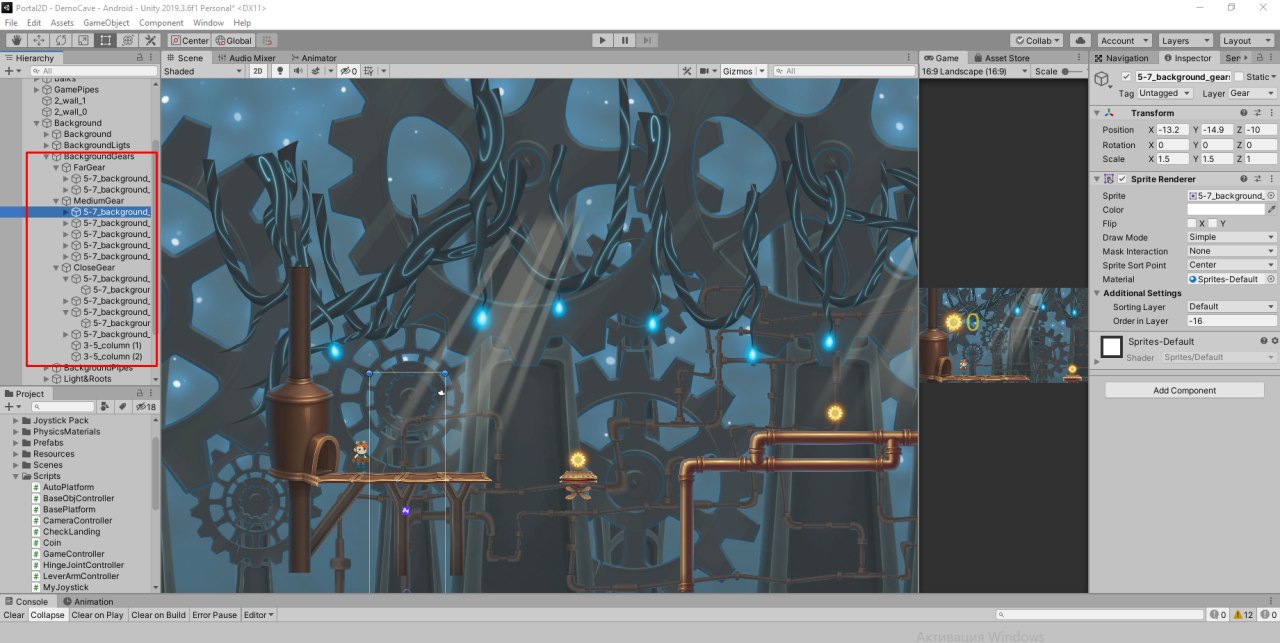Open Transform component help icon
This screenshot has height=643, width=1280.
pyautogui.click(x=1245, y=113)
